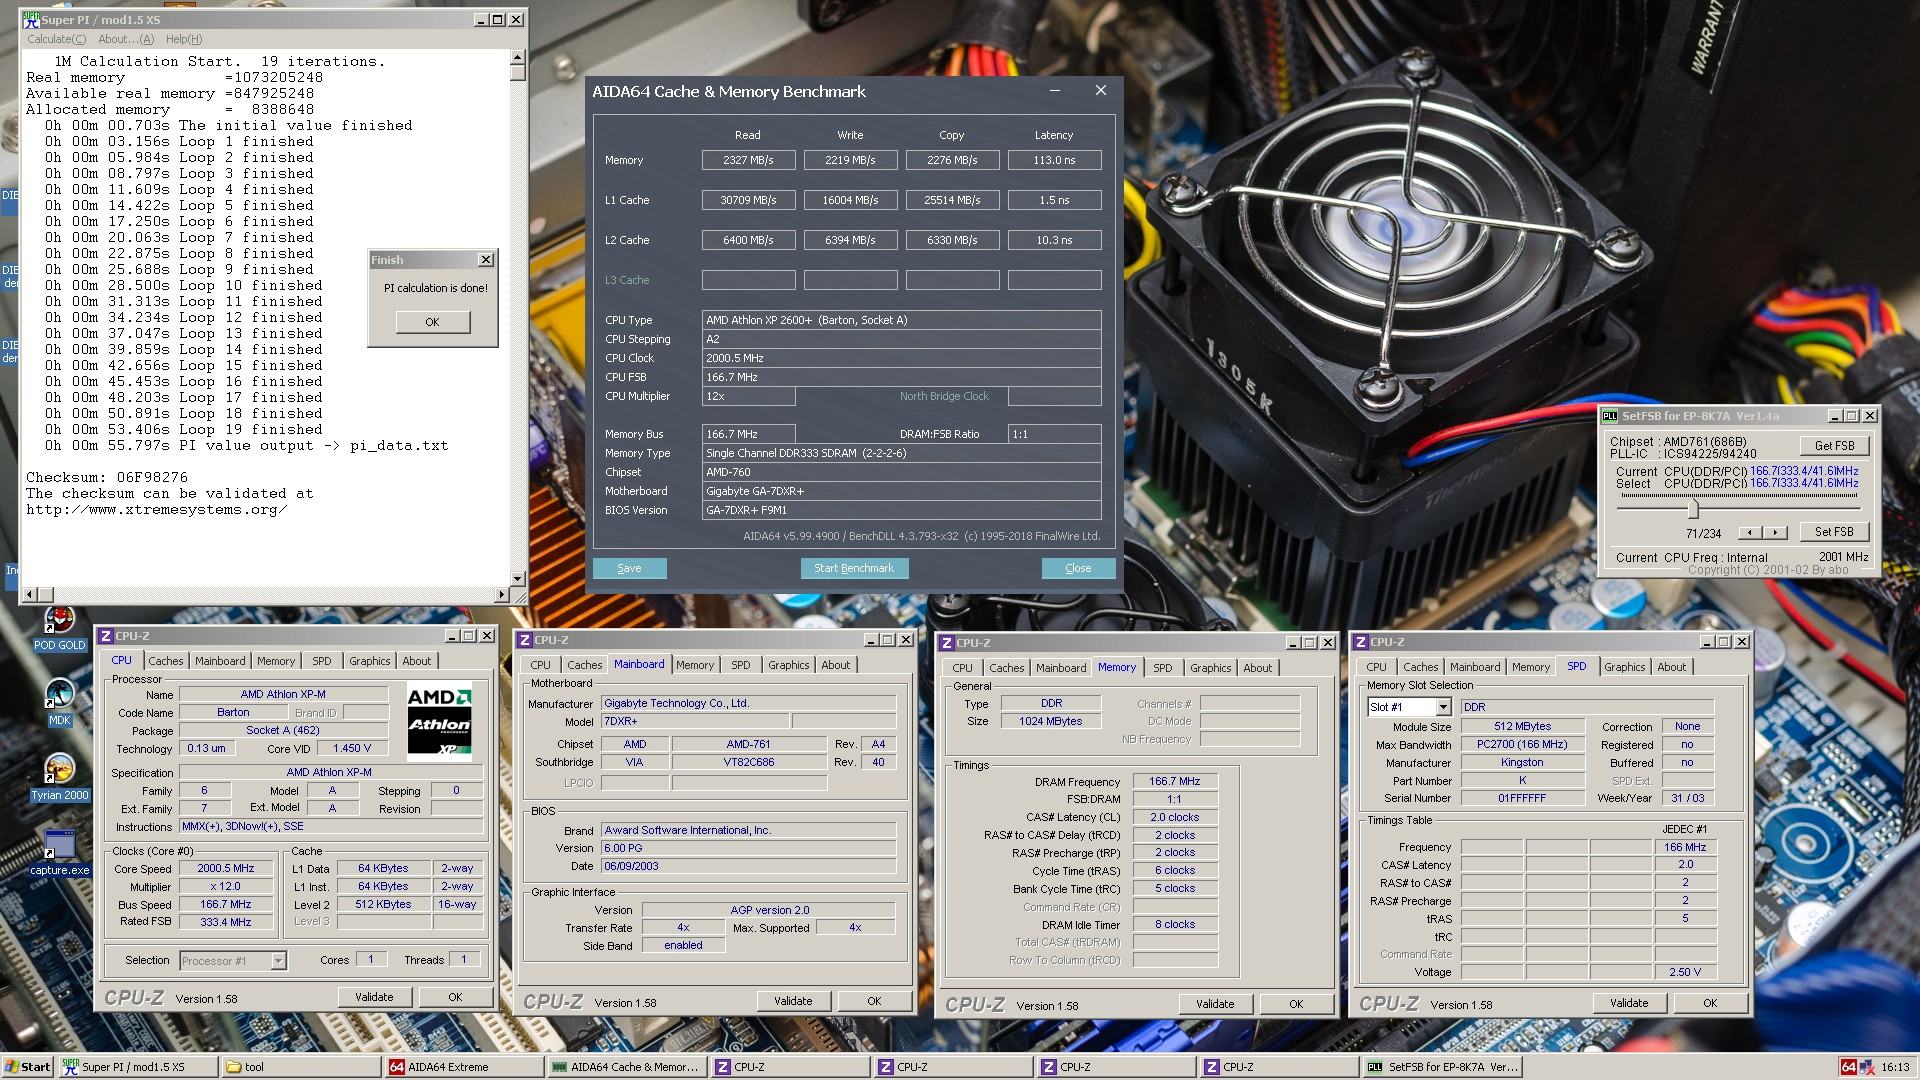This screenshot has width=1920, height=1080.
Task: Click the SetFSB window title icon
Action: (1609, 416)
